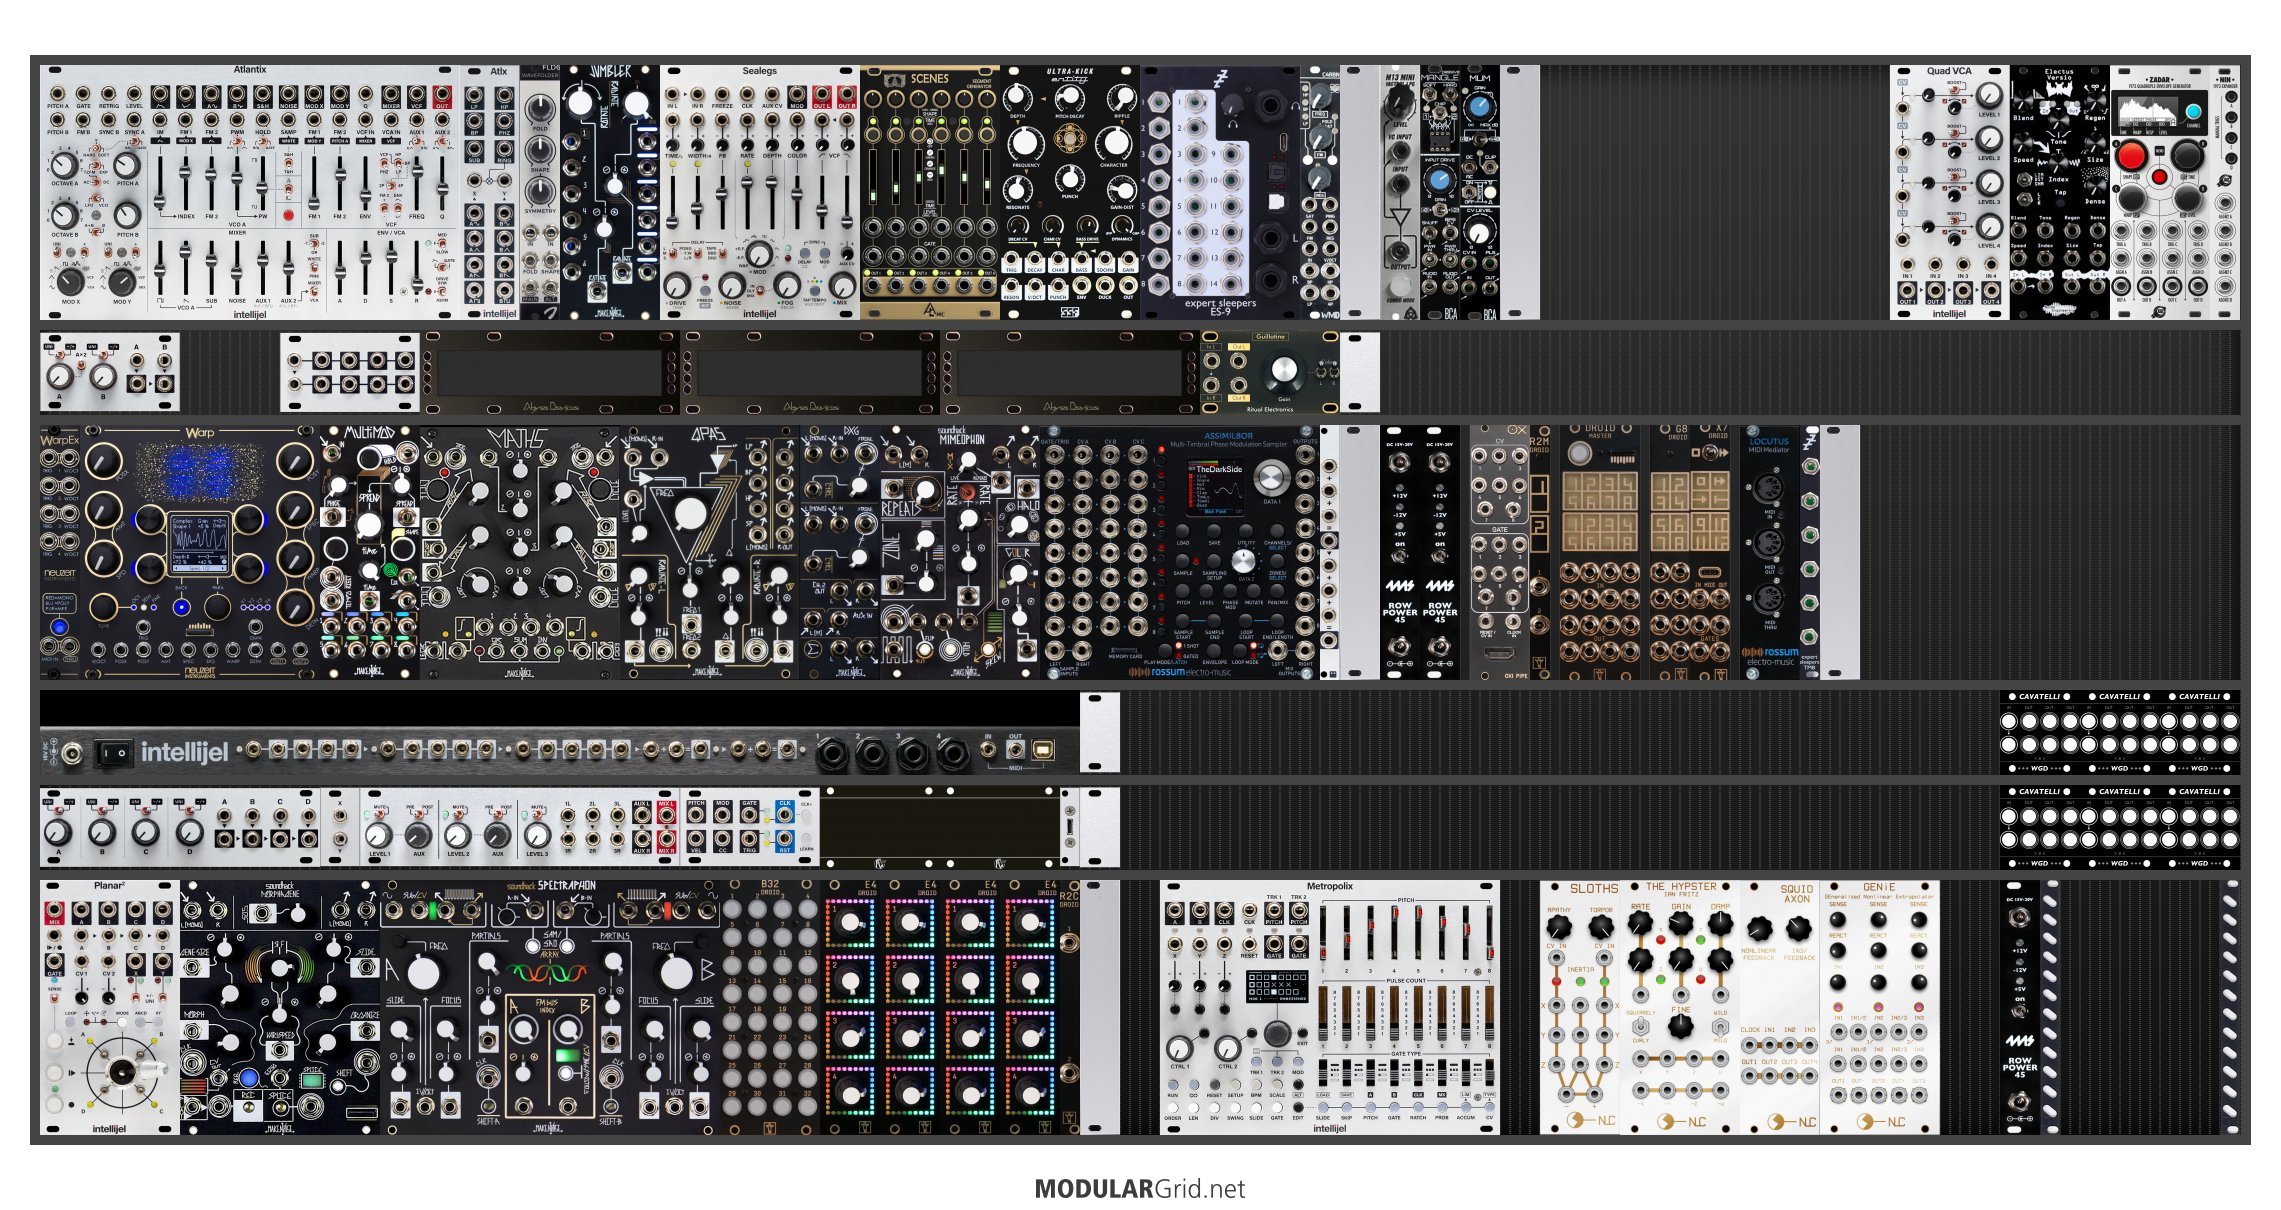Click the NONLINEAR FEEDBACK knob on Squid Axon
2281x1210 pixels.
click(1760, 929)
